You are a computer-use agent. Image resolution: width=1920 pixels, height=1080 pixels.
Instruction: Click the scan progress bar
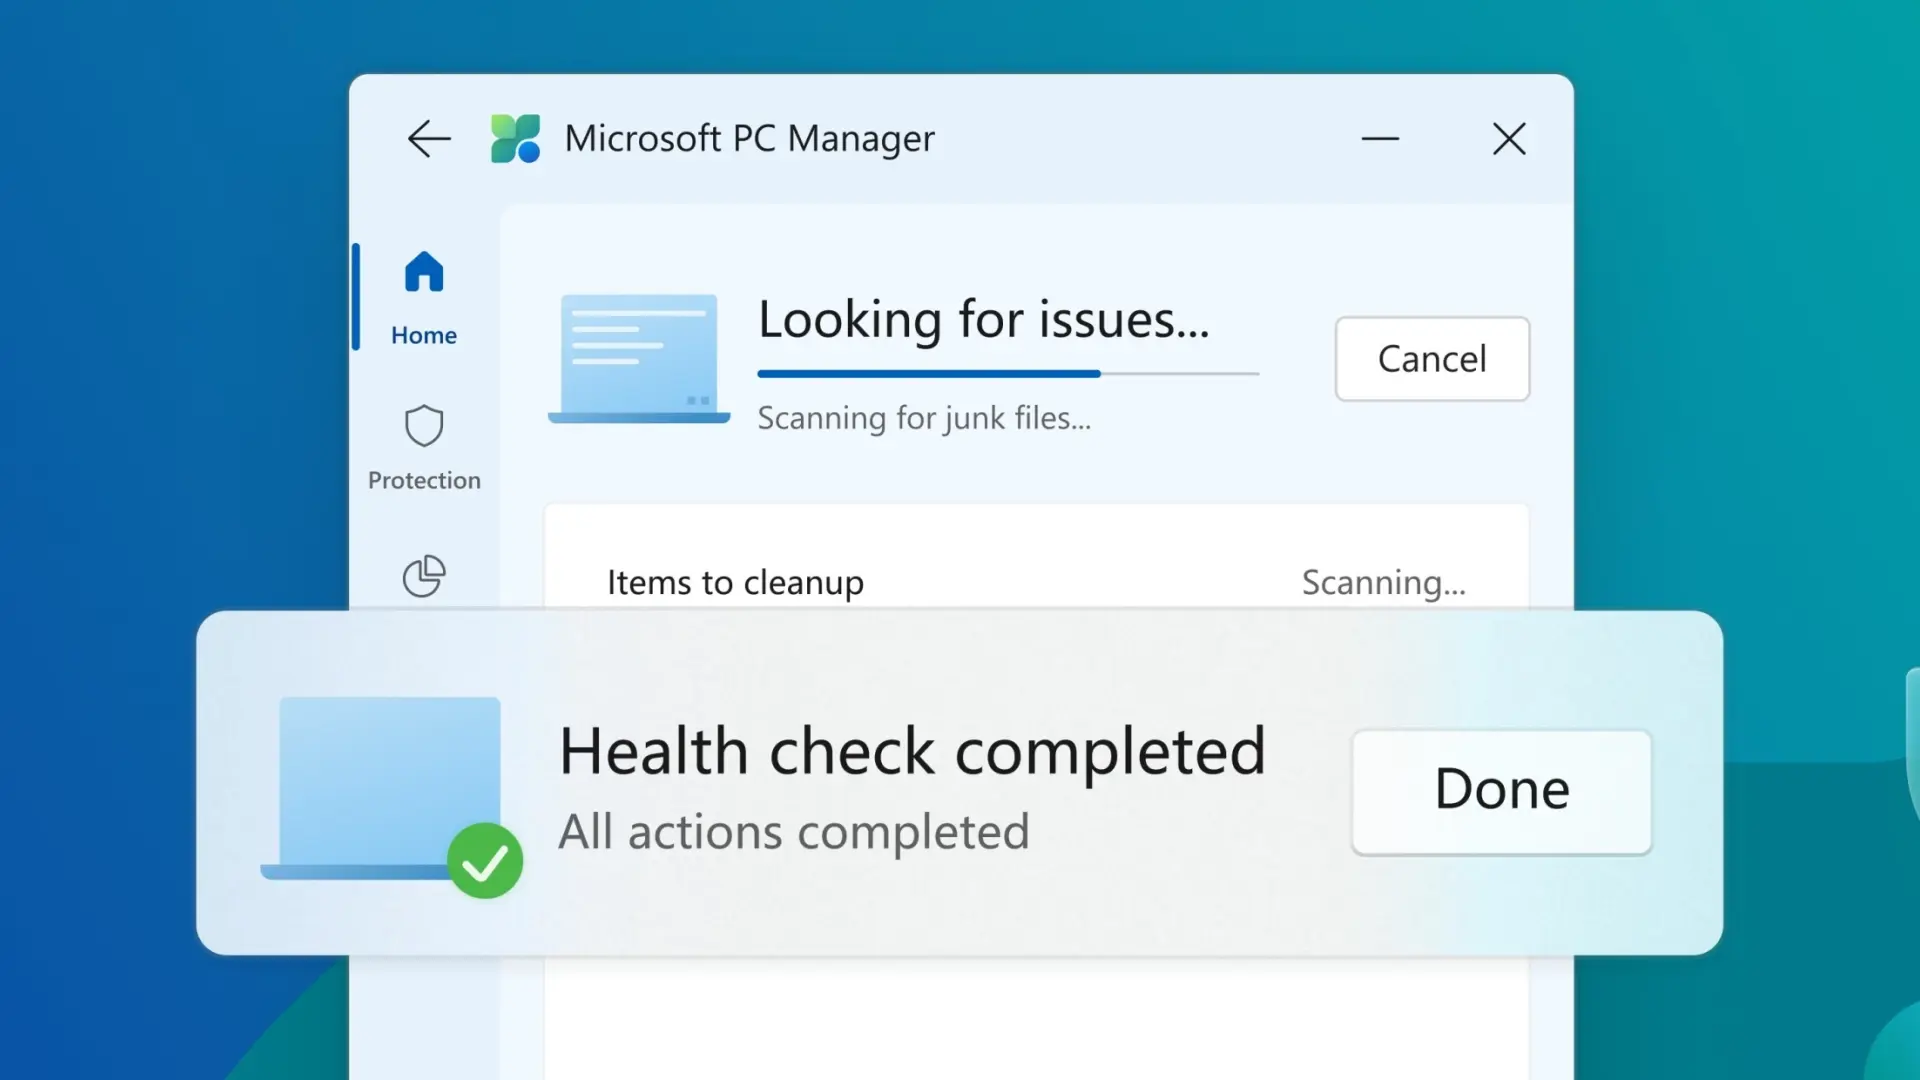(1008, 374)
